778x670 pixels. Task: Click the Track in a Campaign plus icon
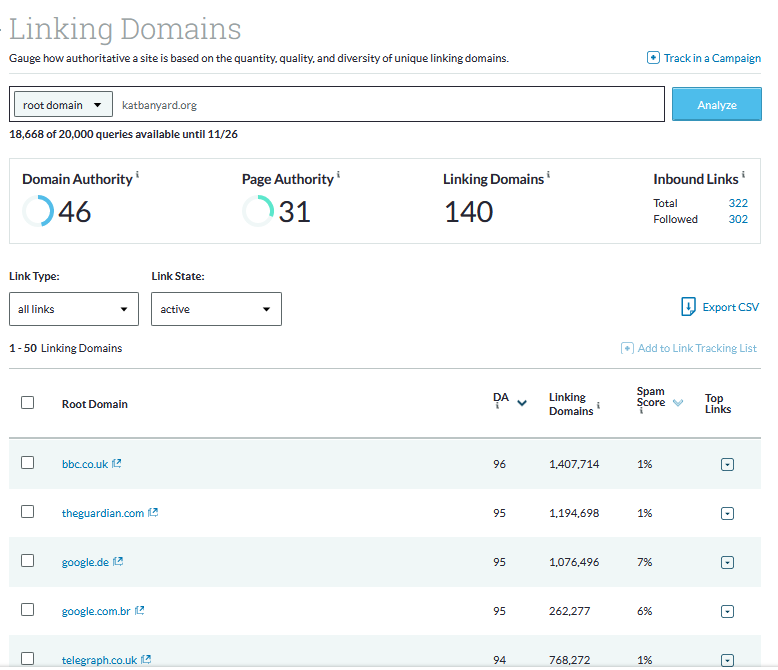click(653, 58)
